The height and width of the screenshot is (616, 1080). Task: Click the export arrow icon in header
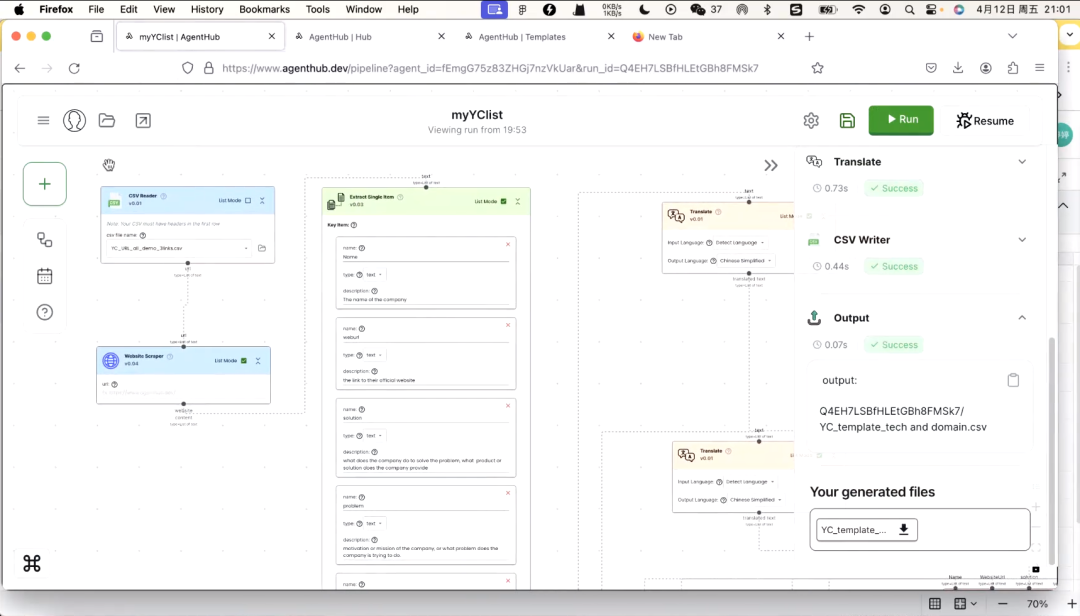143,121
